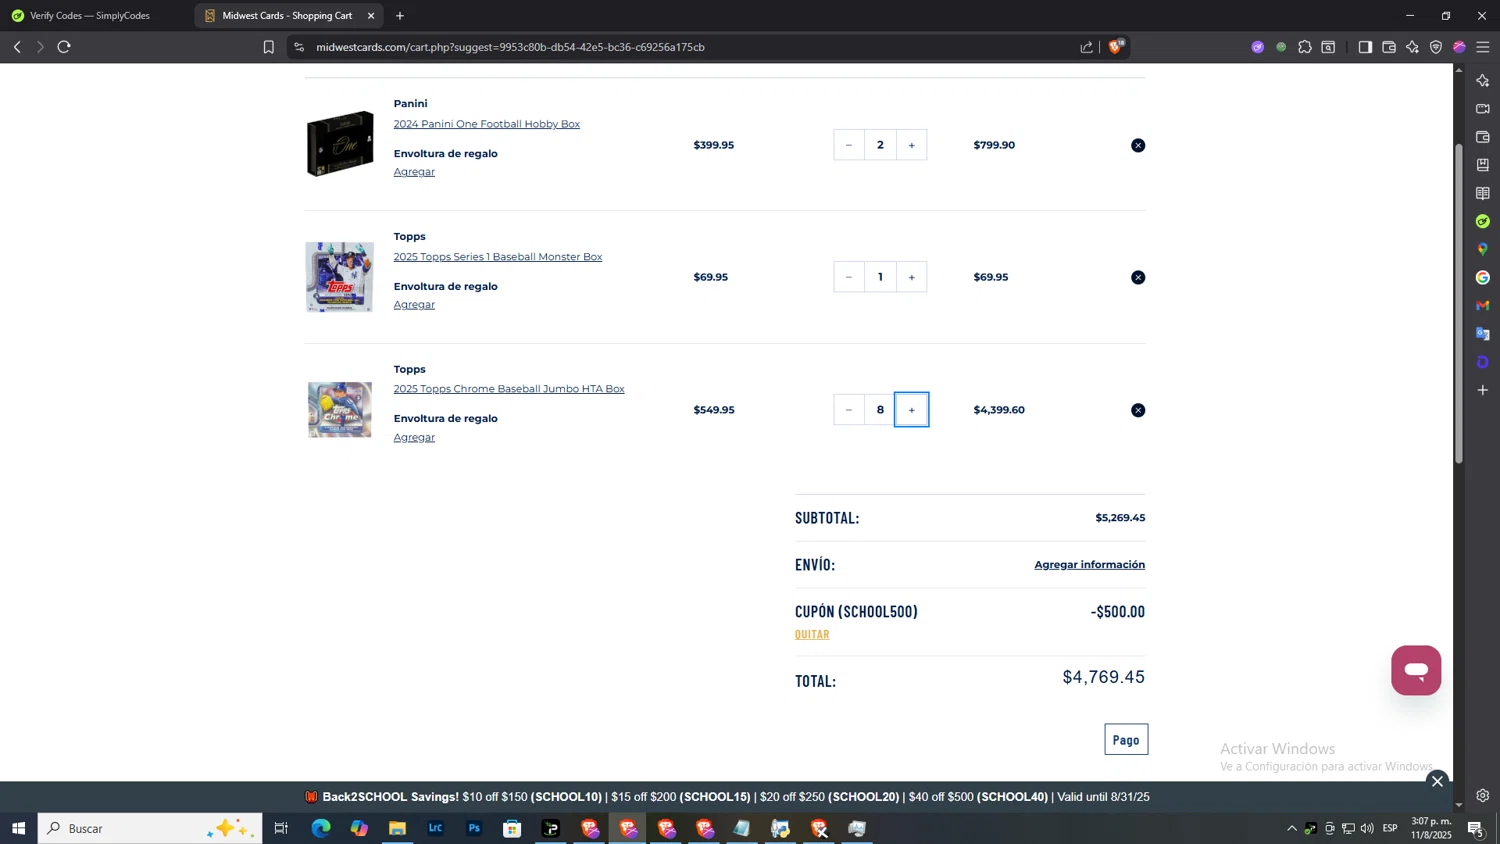Add a new sidebar shortcut
Viewport: 1500px width, 844px height.
coord(1483,390)
